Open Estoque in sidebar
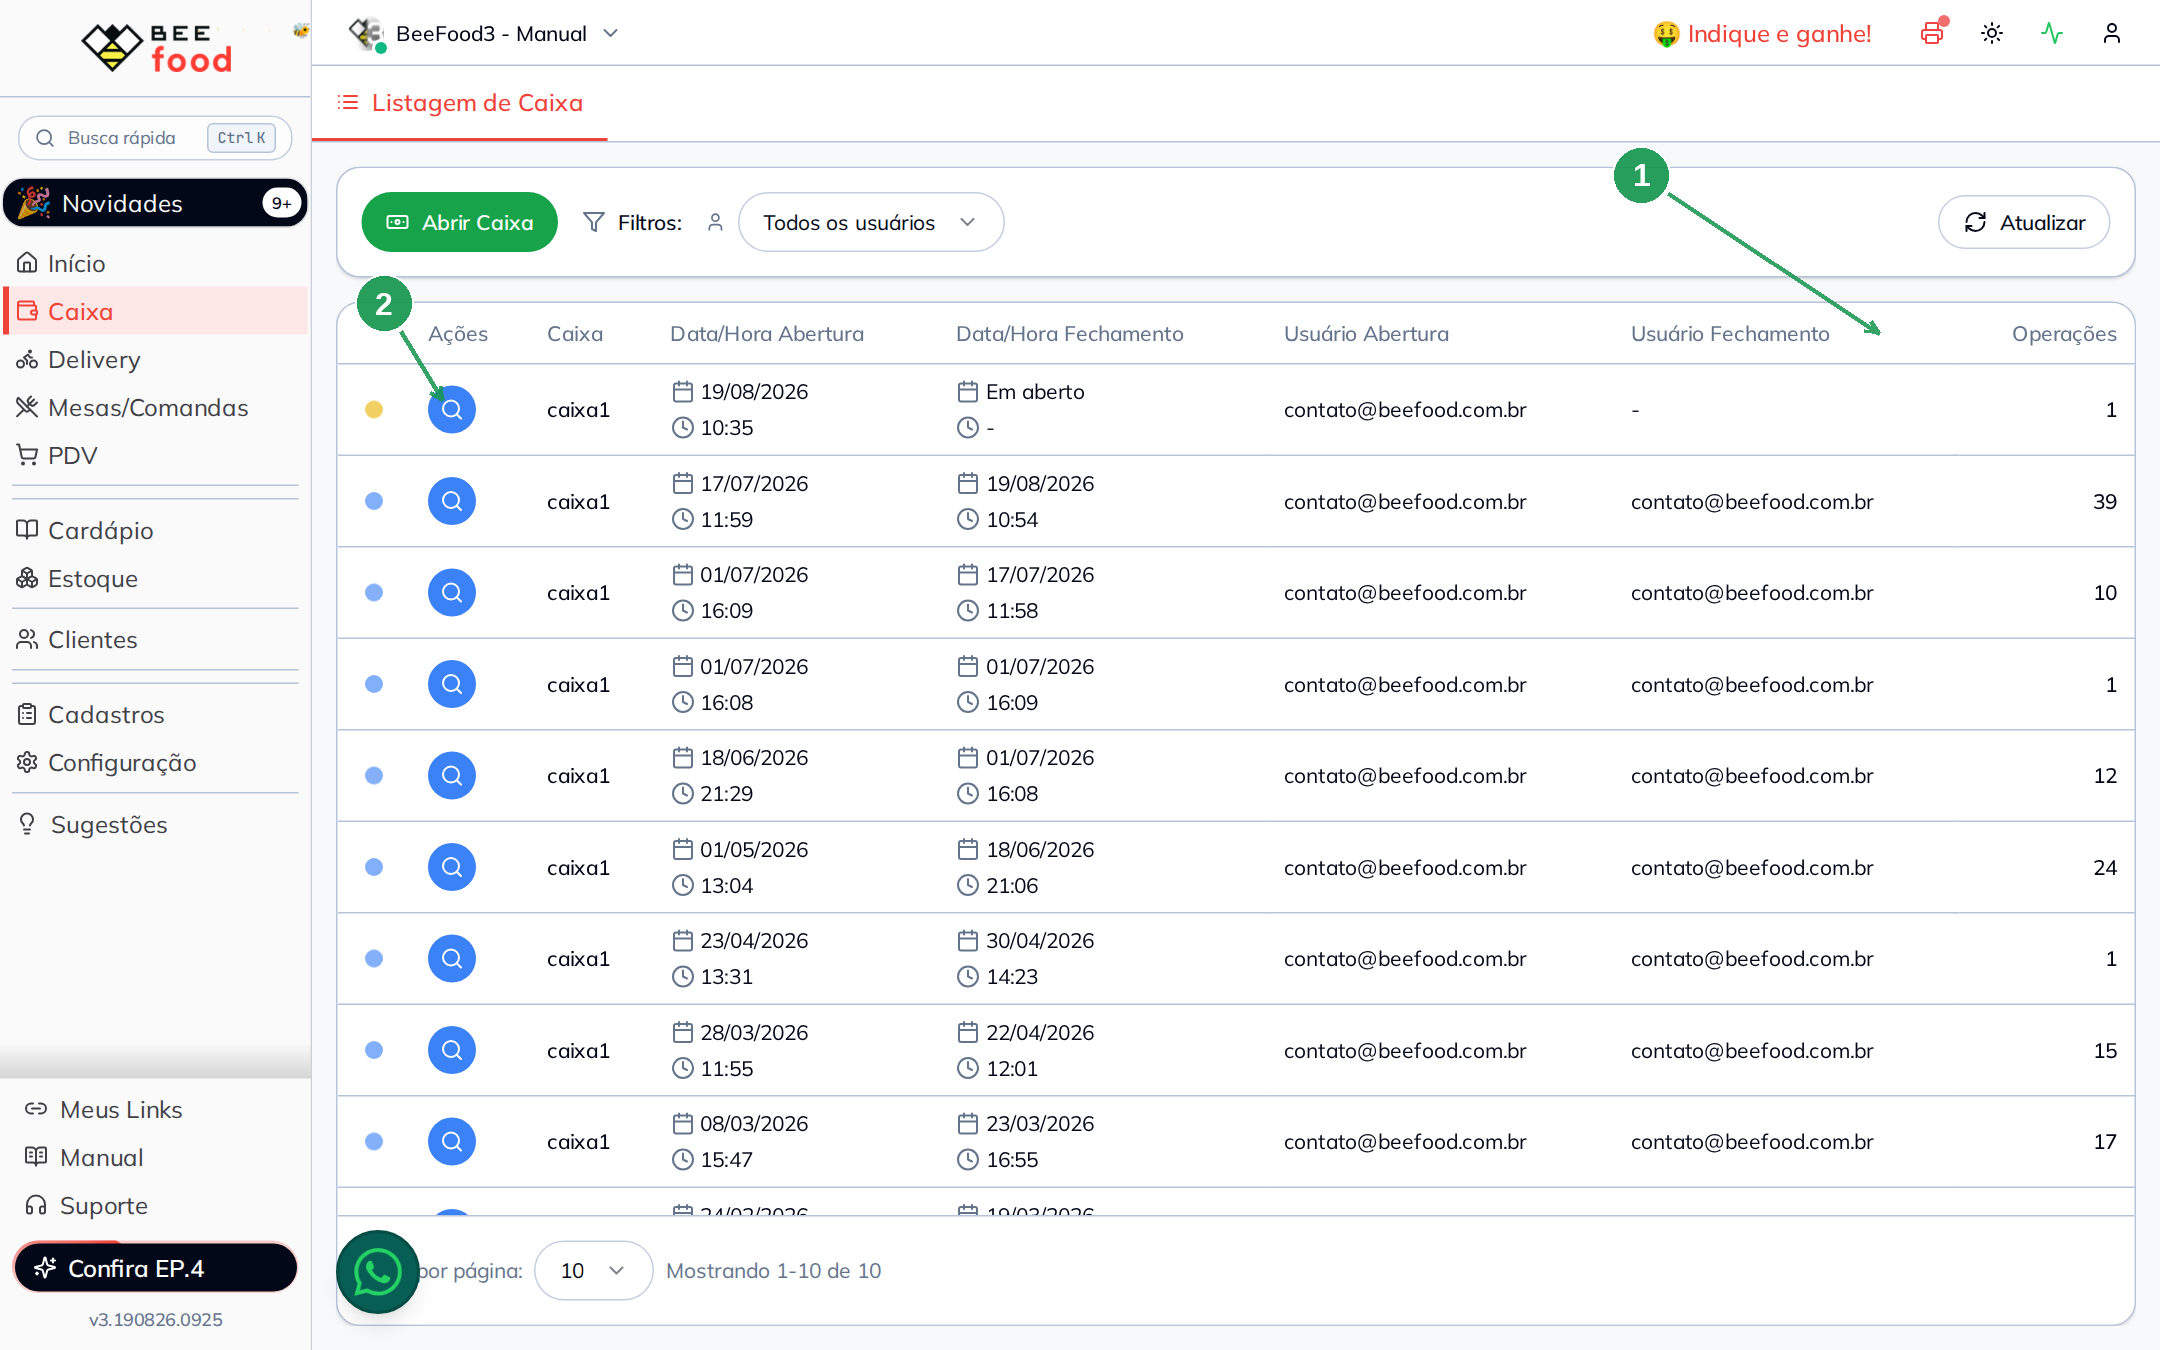This screenshot has width=2160, height=1350. point(155,578)
